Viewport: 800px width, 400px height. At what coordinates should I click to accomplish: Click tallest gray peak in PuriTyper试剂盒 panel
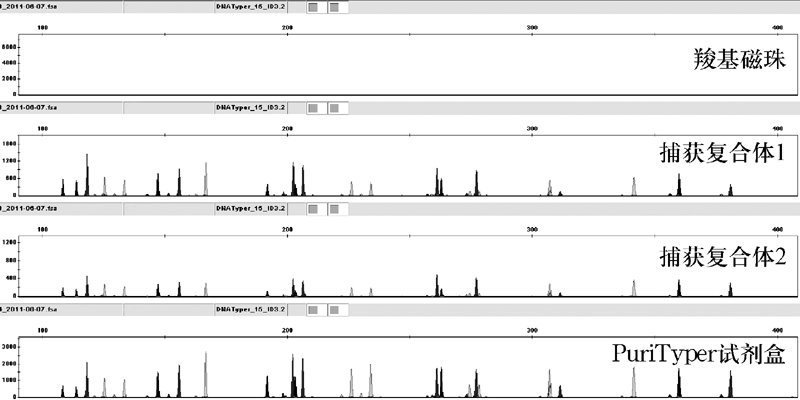pos(206,374)
